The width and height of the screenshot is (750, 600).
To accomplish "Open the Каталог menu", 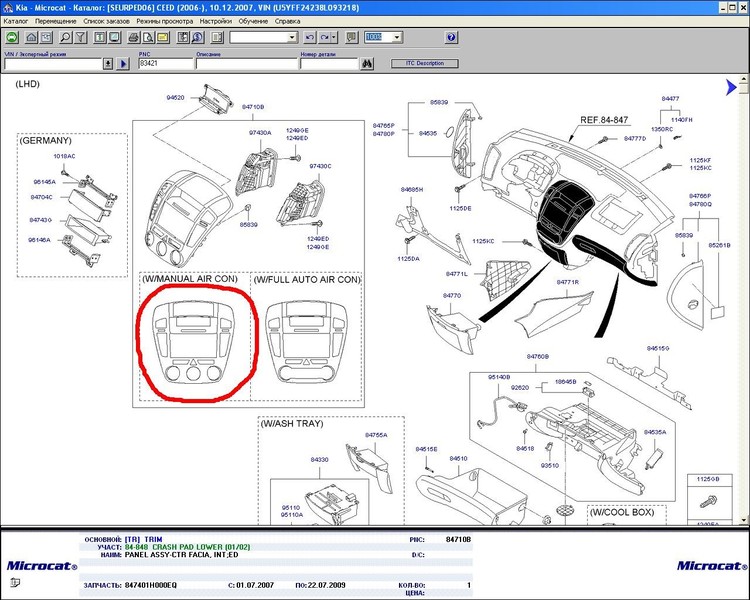I will click(x=15, y=20).
